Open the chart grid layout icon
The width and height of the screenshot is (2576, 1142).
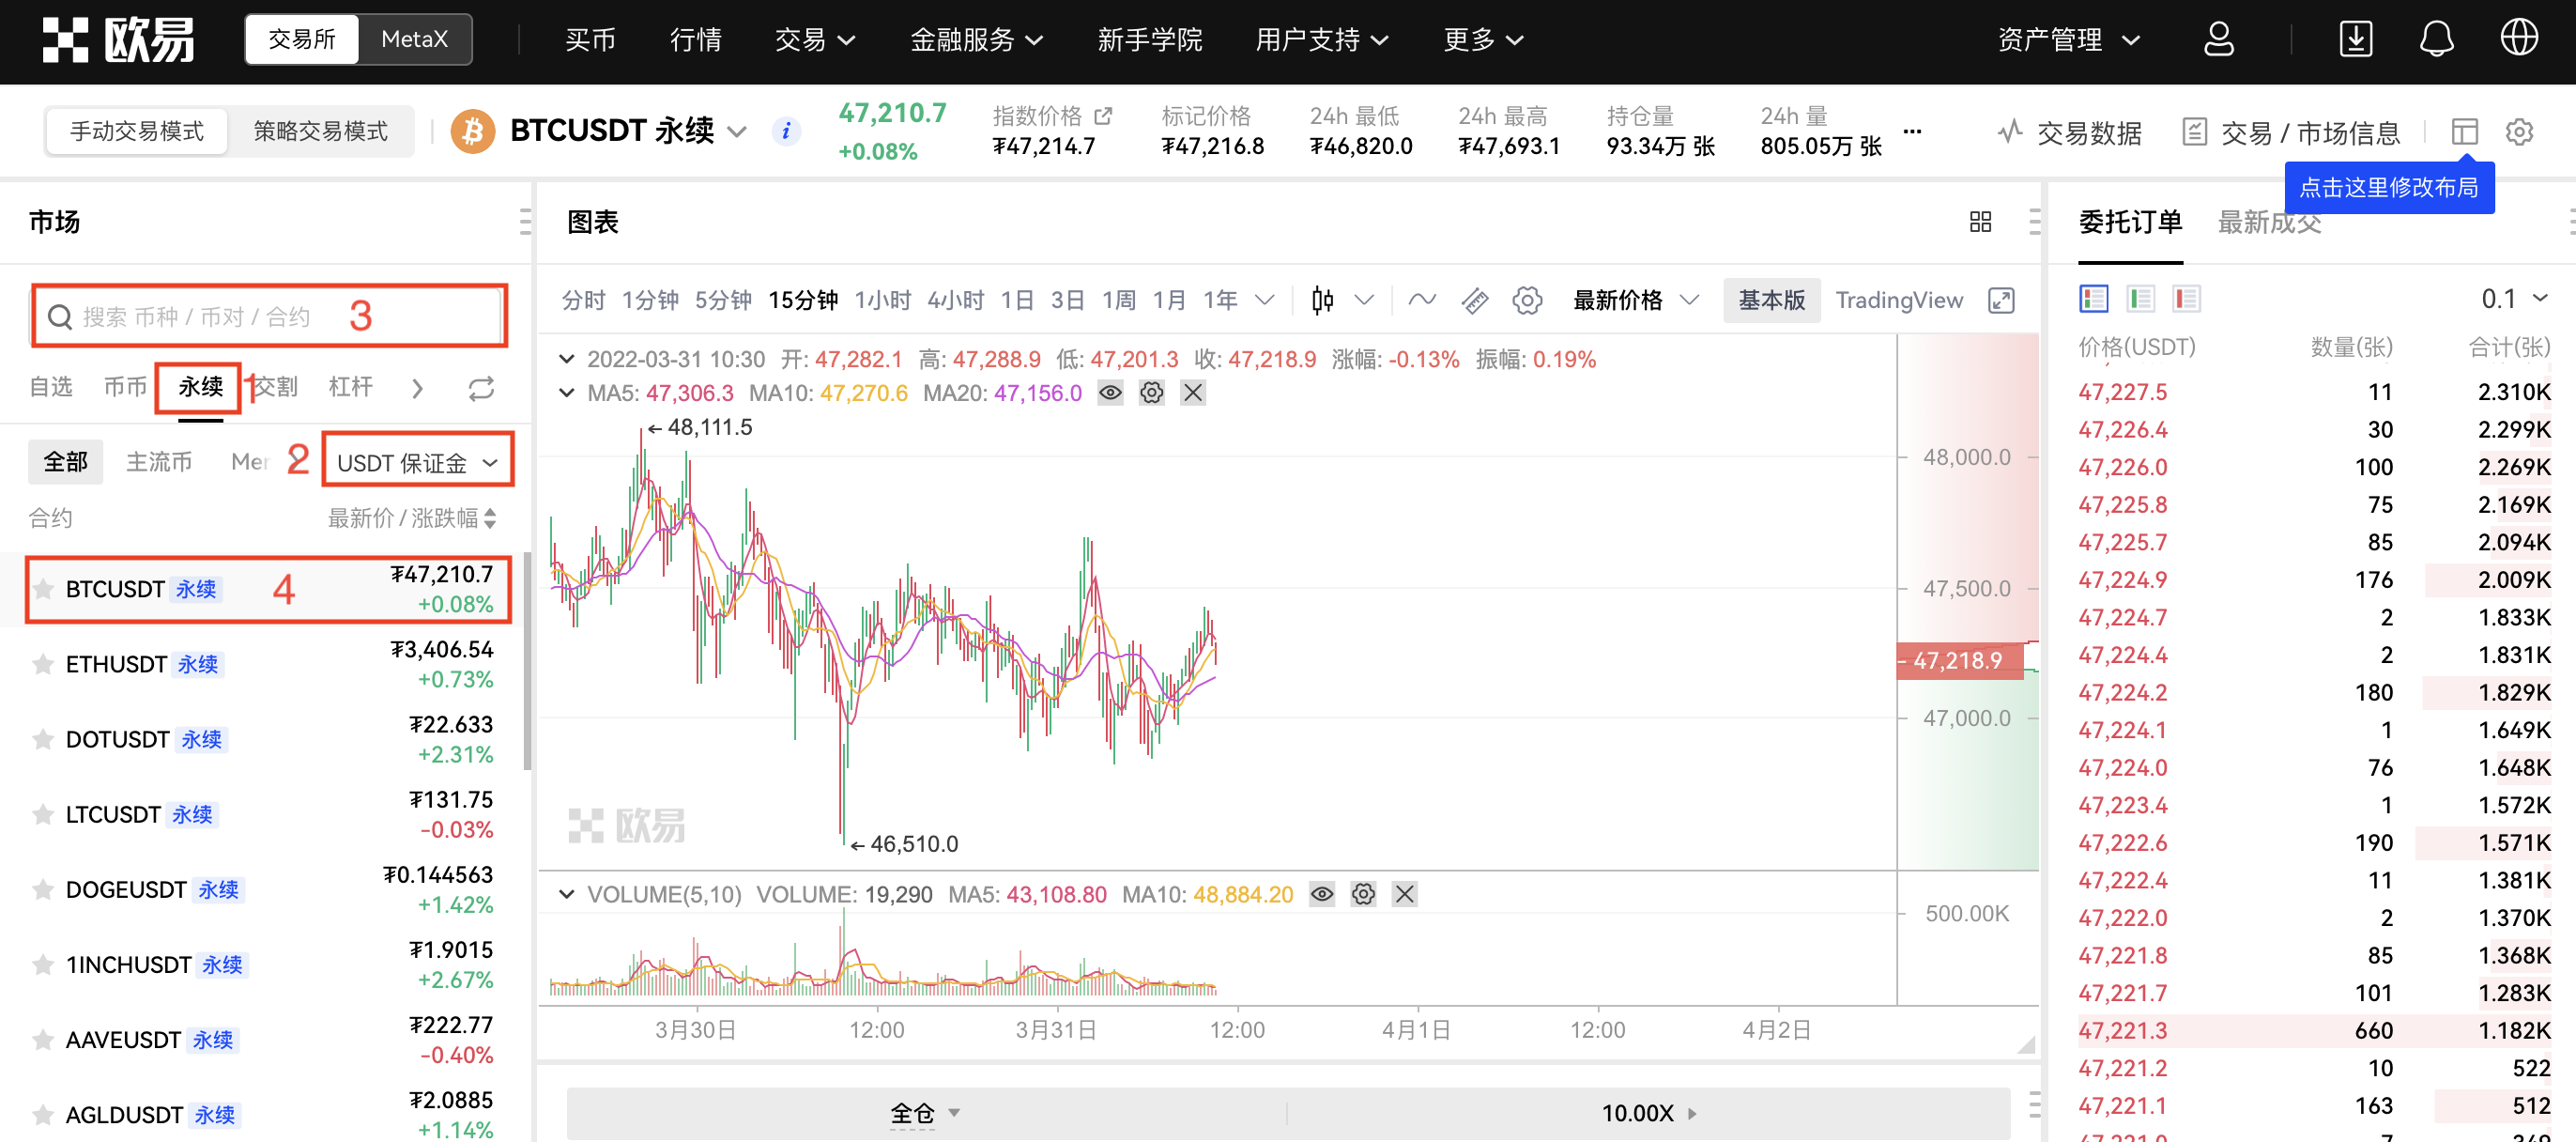pyautogui.click(x=1980, y=221)
